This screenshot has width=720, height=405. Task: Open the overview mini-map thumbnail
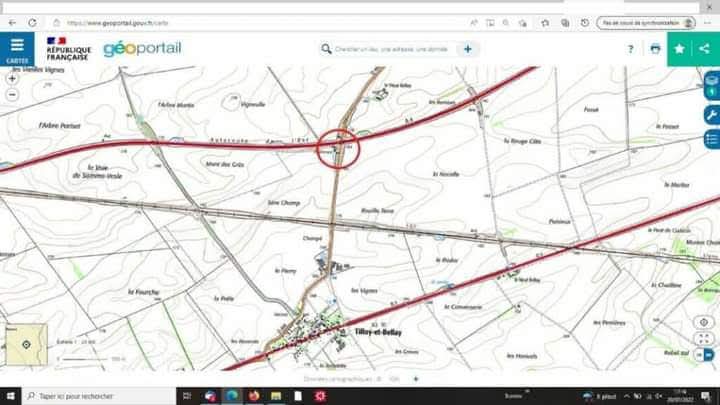(26, 344)
